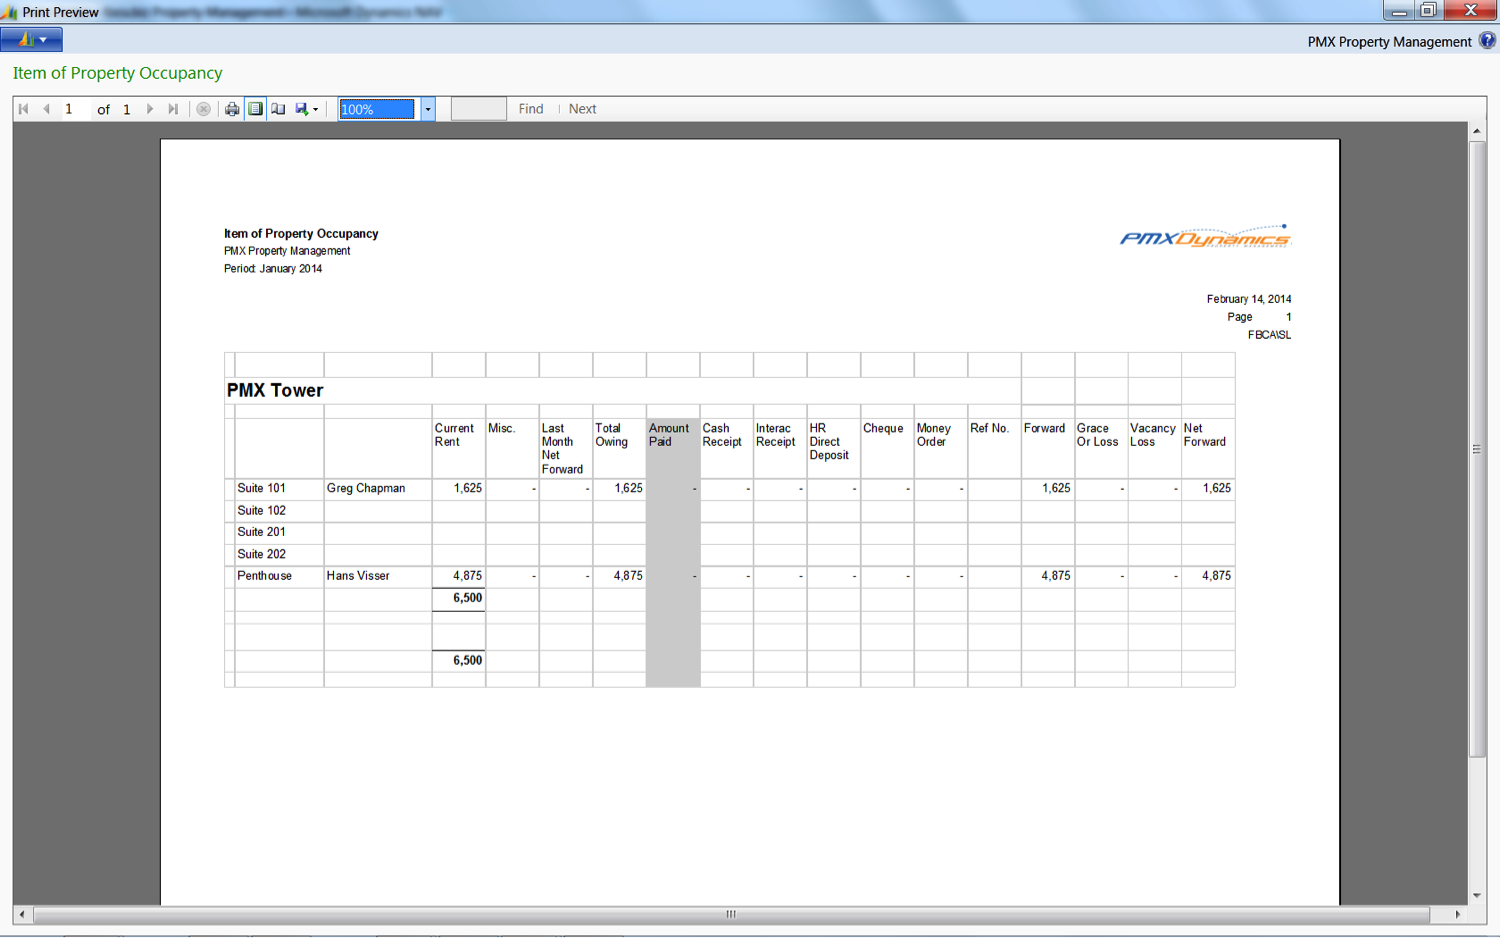Click tenant name 'Greg Chapman'
Viewport: 1500px width, 938px height.
(366, 489)
